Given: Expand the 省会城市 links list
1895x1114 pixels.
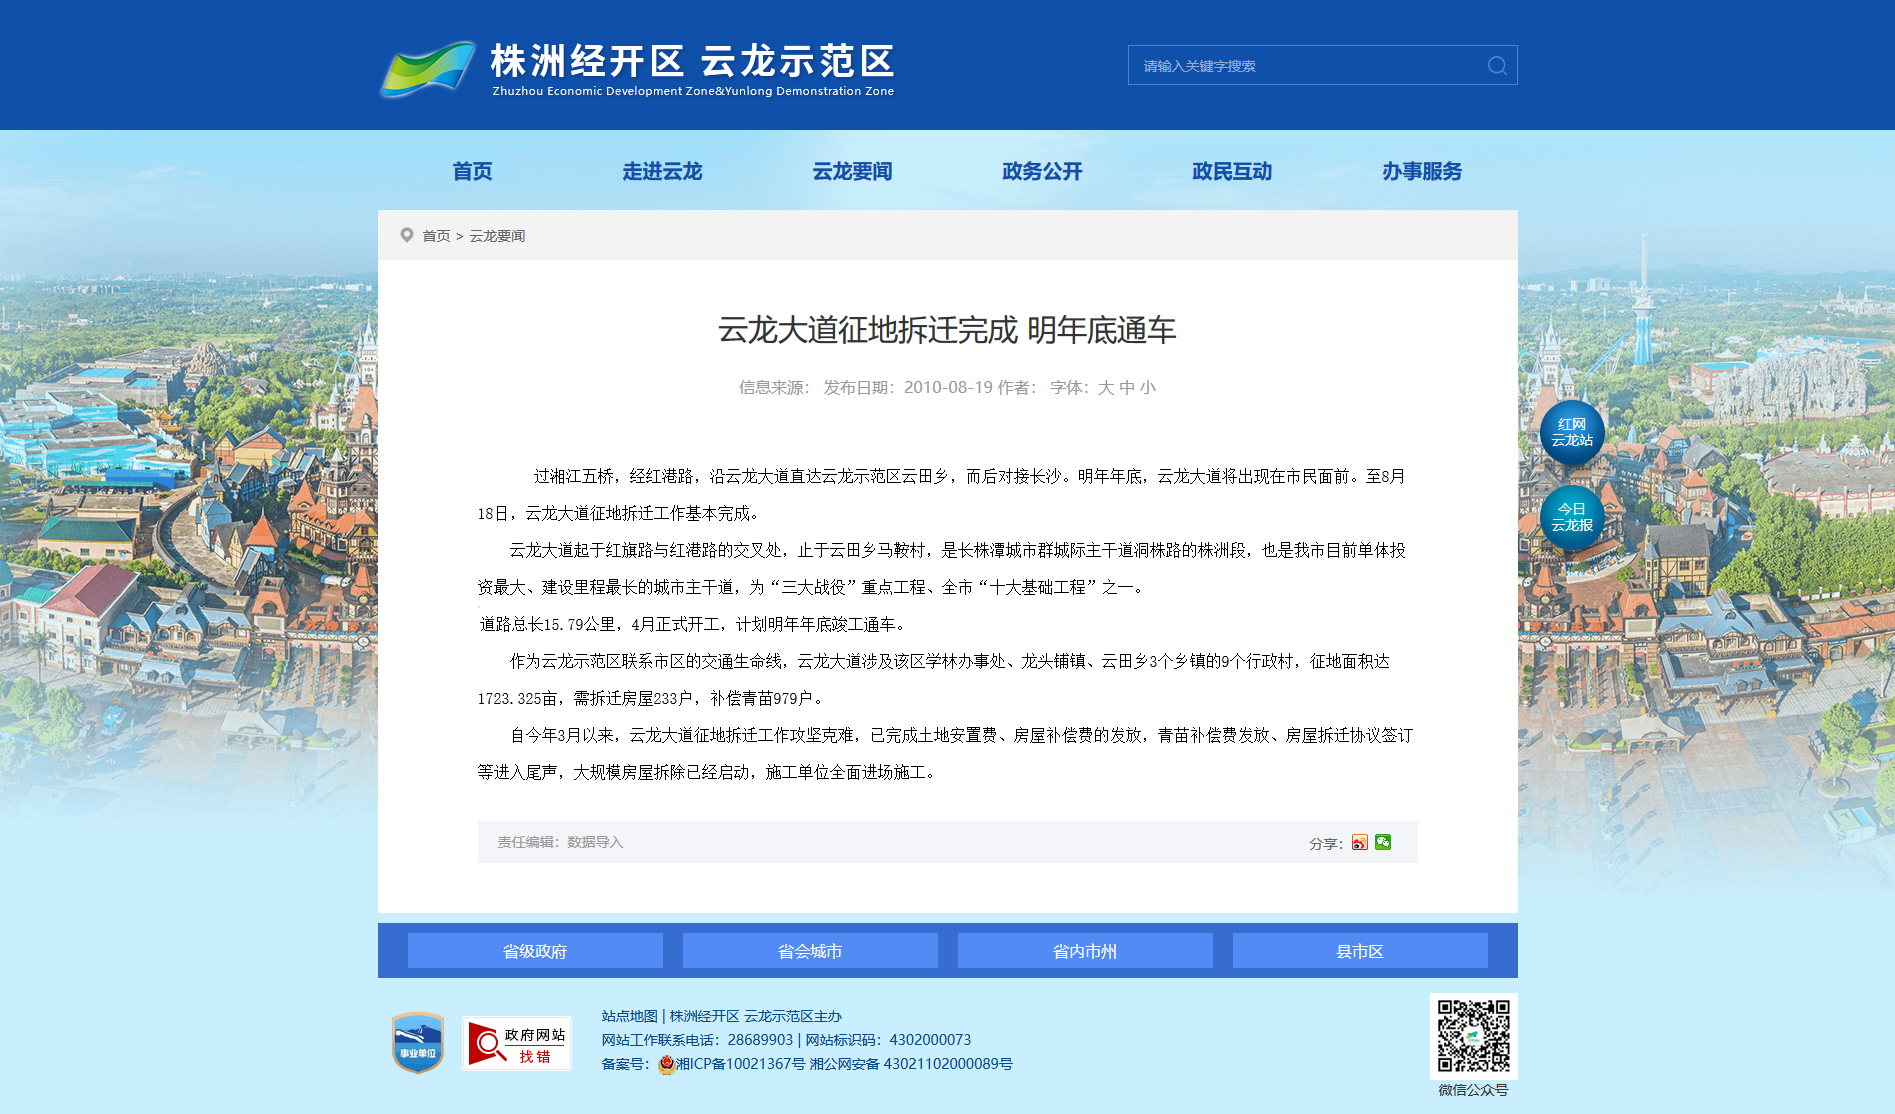Looking at the screenshot, I should click(x=810, y=951).
